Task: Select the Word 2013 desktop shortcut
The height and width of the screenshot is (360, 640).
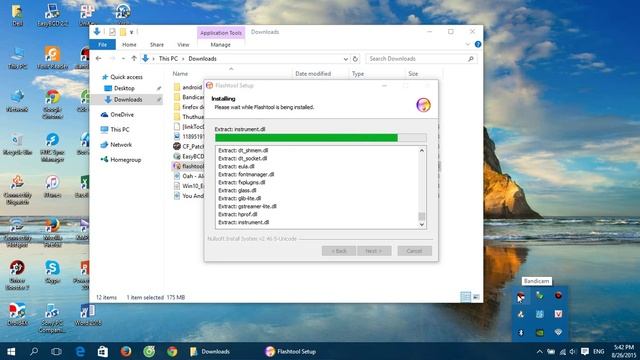Action: (87, 315)
